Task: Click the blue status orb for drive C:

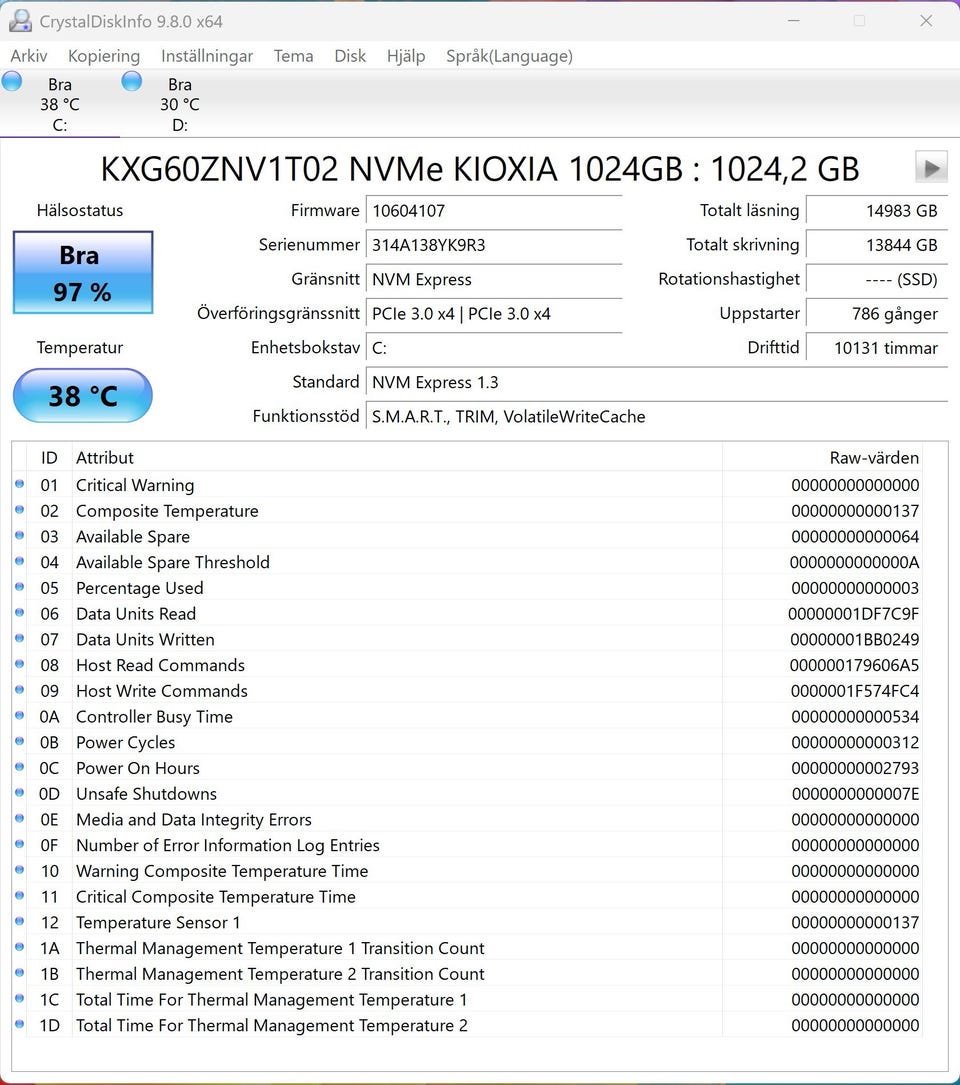Action: 12,82
